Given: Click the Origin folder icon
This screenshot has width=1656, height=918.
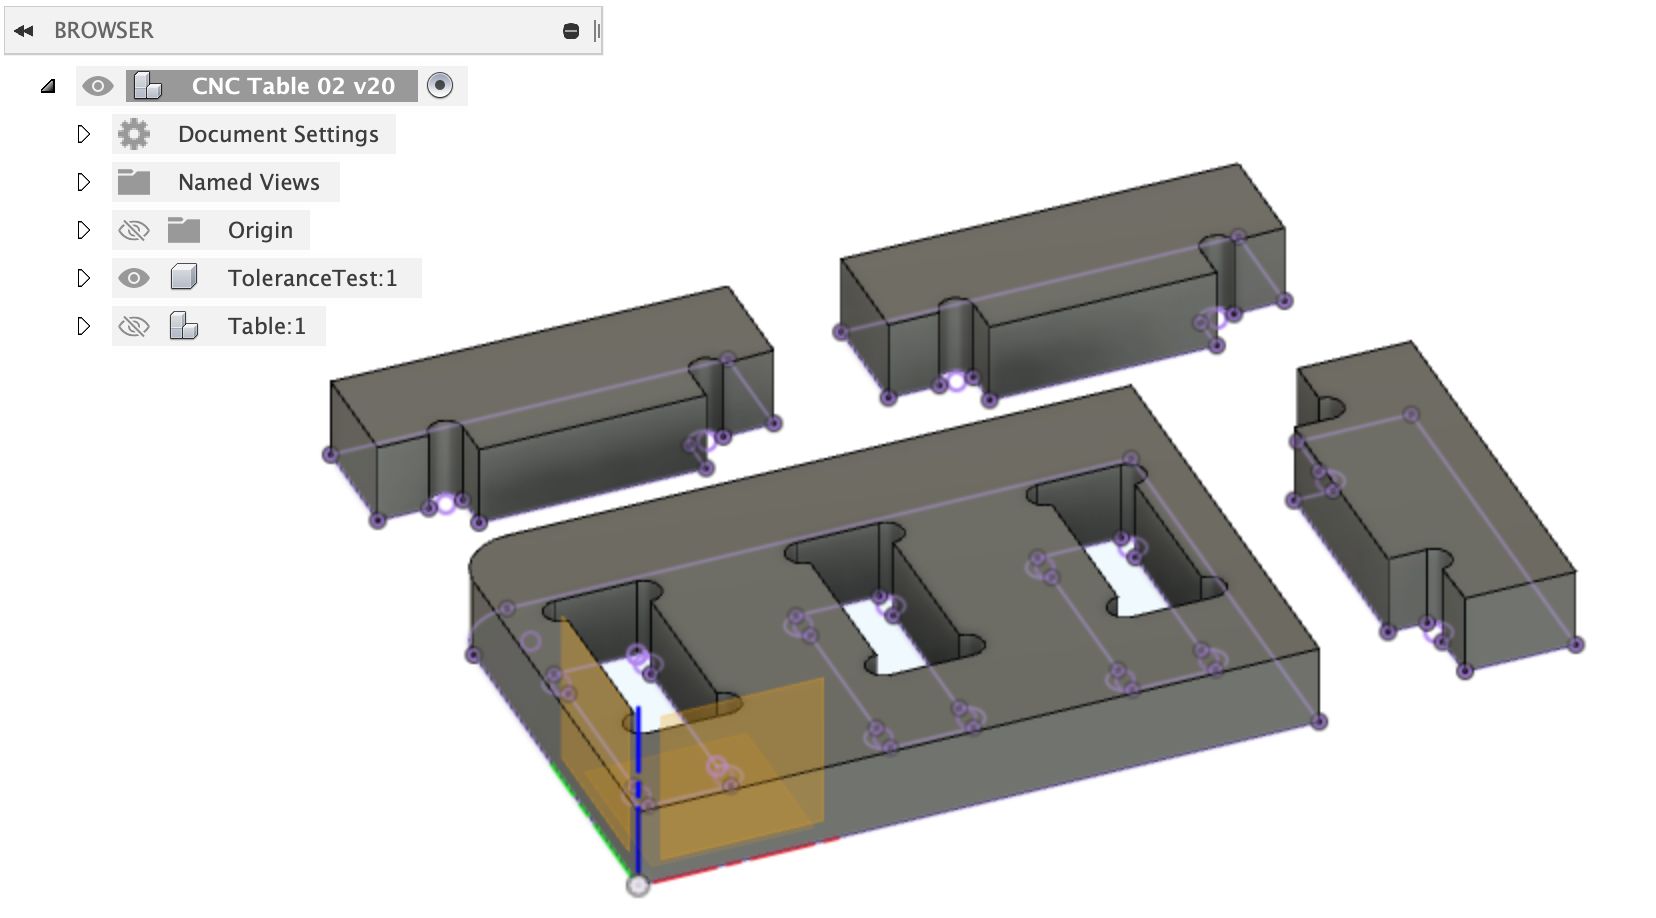Looking at the screenshot, I should point(184,229).
